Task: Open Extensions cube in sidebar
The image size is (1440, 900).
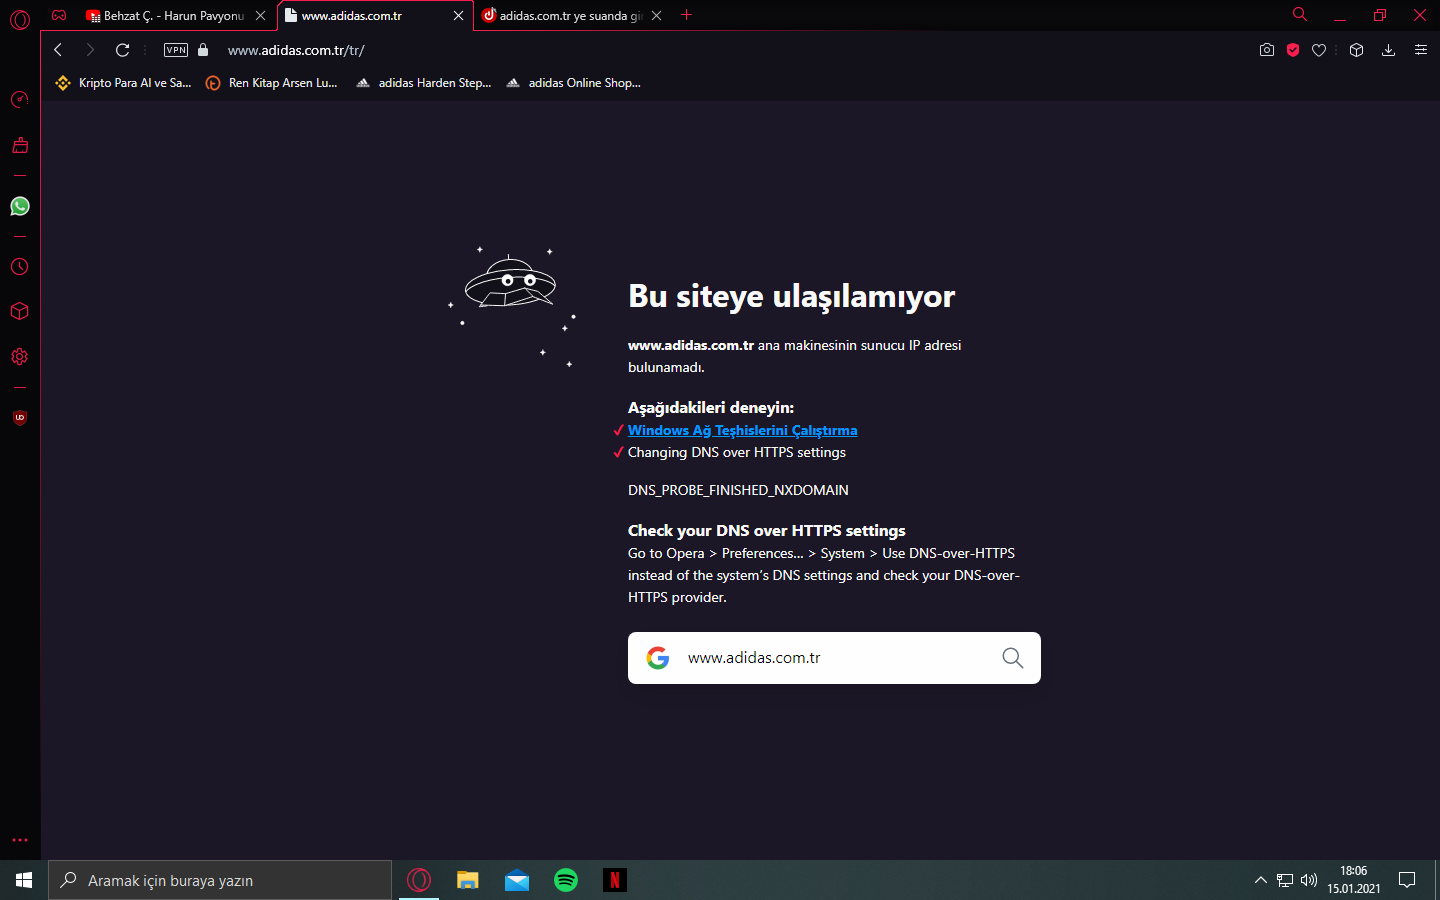Action: pyautogui.click(x=20, y=311)
